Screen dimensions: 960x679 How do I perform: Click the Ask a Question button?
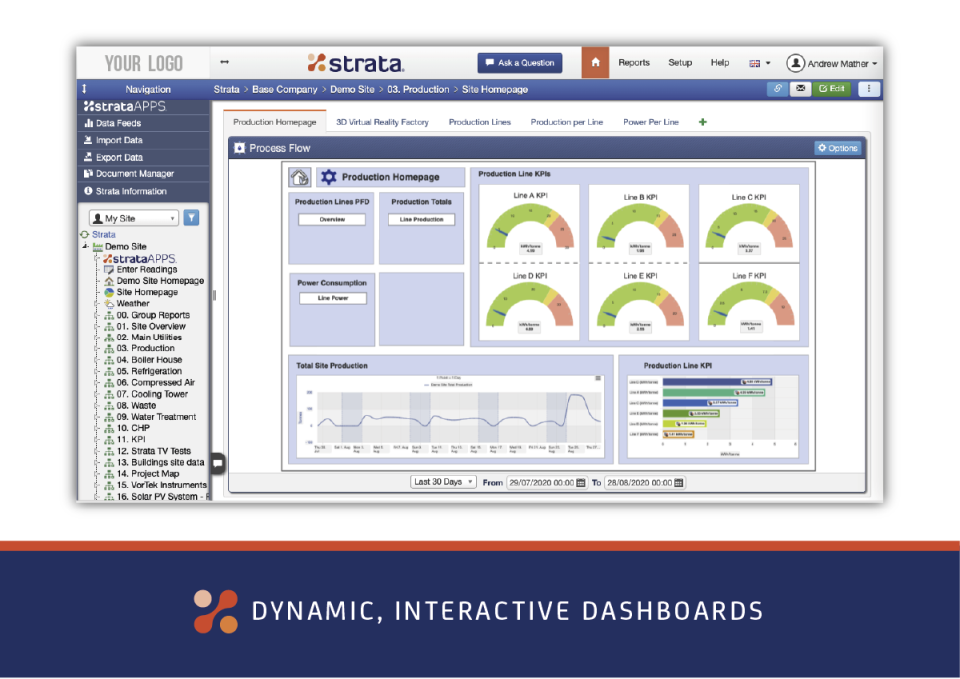coord(519,62)
